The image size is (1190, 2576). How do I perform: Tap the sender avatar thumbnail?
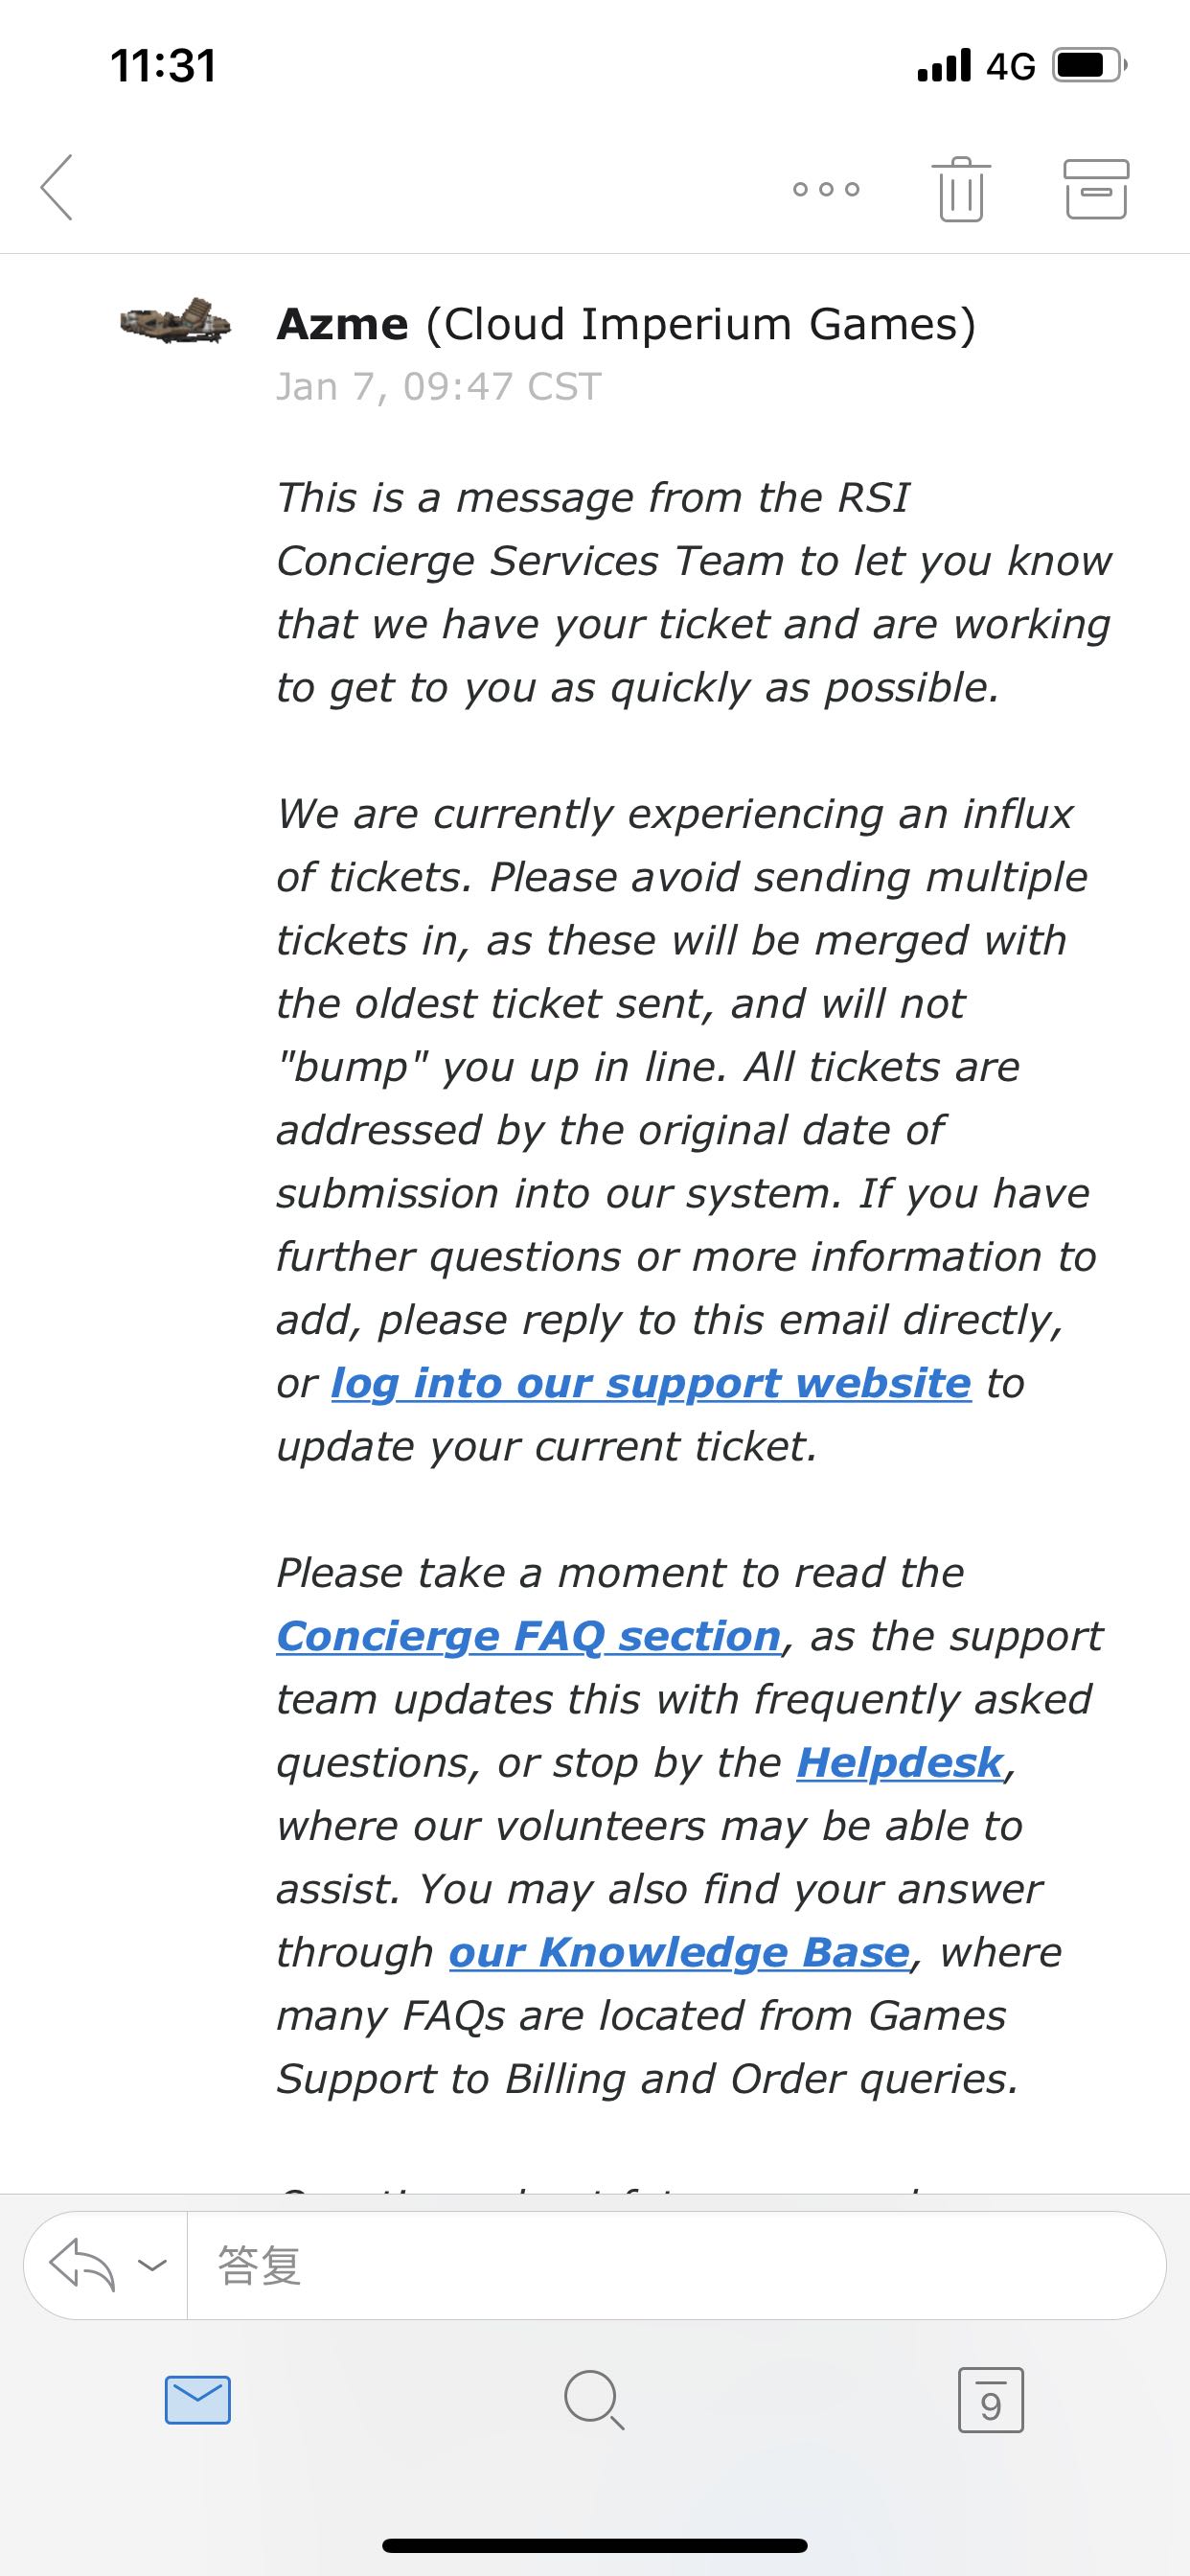pyautogui.click(x=175, y=321)
